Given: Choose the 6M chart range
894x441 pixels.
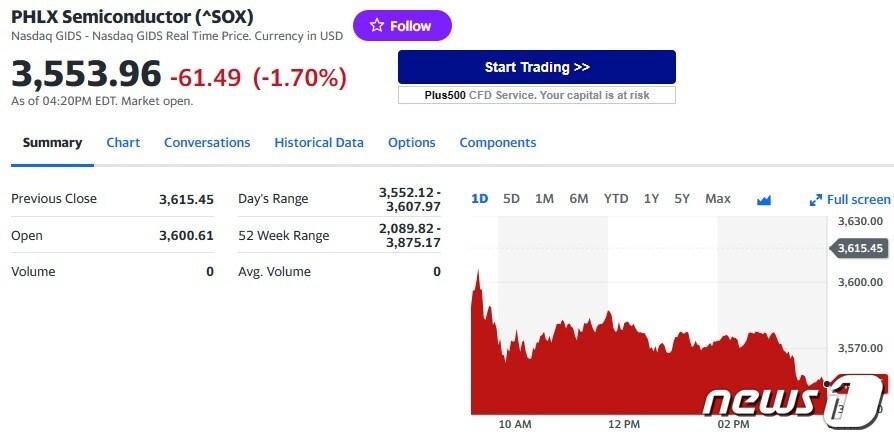Looking at the screenshot, I should [x=579, y=198].
